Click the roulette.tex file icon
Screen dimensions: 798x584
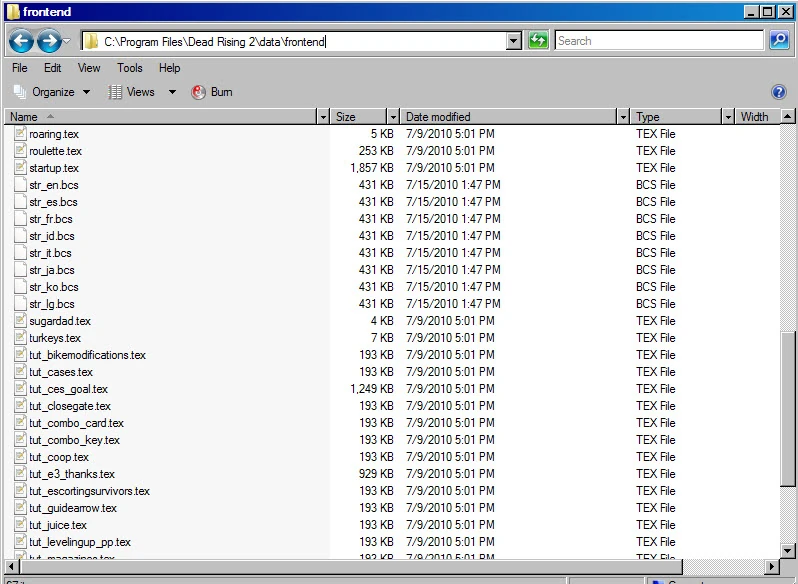tap(20, 151)
